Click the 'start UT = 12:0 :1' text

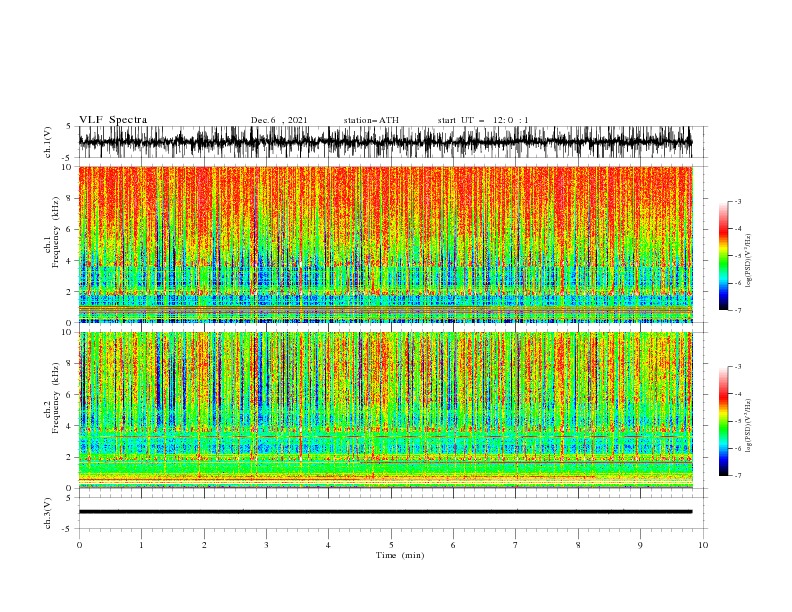tap(483, 120)
